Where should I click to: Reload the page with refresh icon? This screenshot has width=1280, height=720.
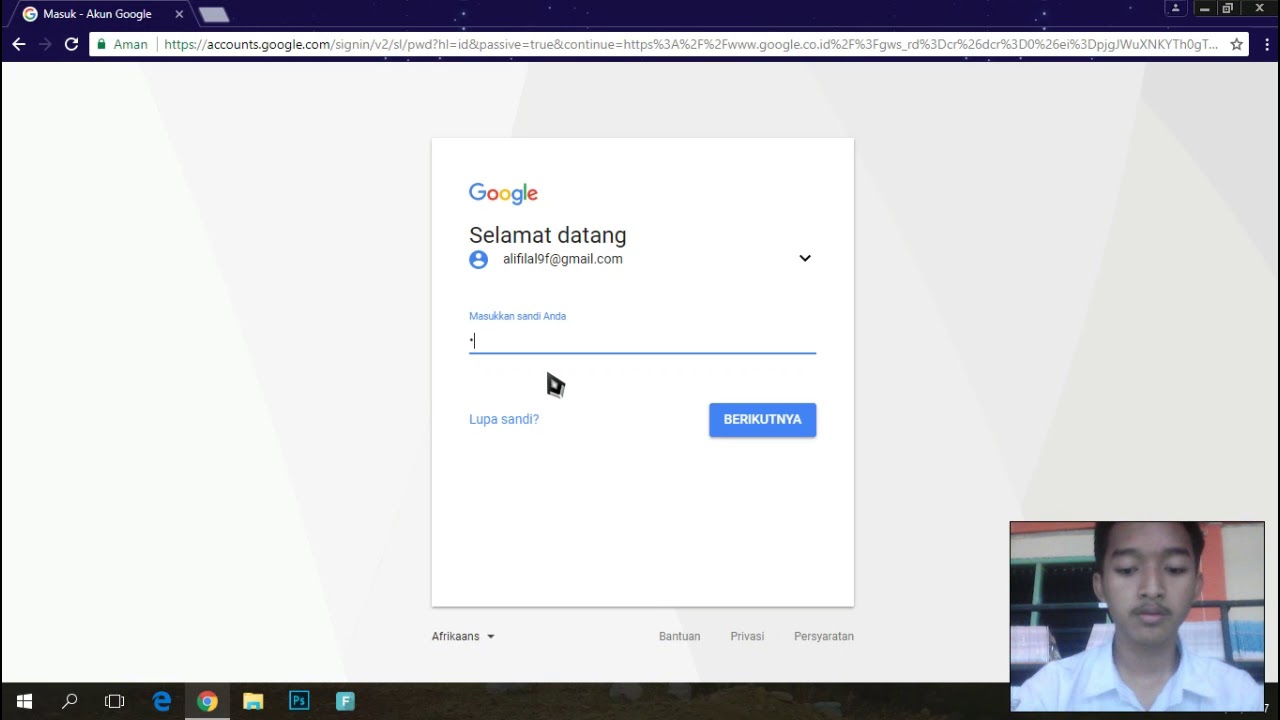[71, 44]
